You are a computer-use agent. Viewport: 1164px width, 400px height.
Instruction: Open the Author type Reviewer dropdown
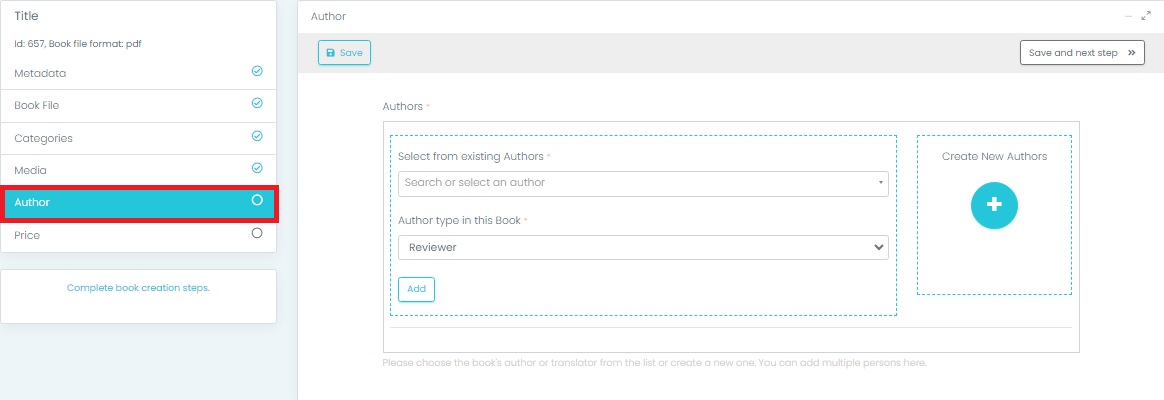click(642, 247)
